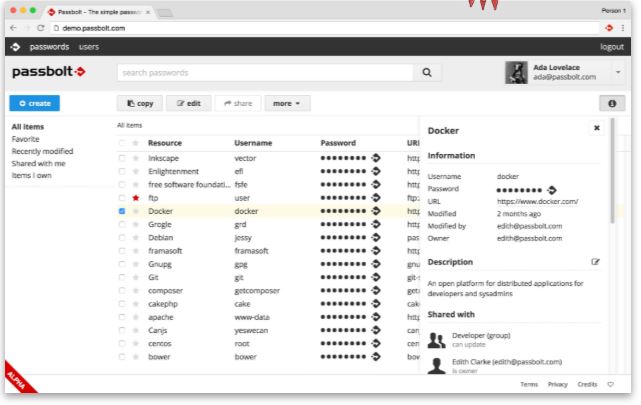Click the copy password icon in the Gnupg row
Image resolution: width=641 pixels, height=405 pixels.
[376, 264]
